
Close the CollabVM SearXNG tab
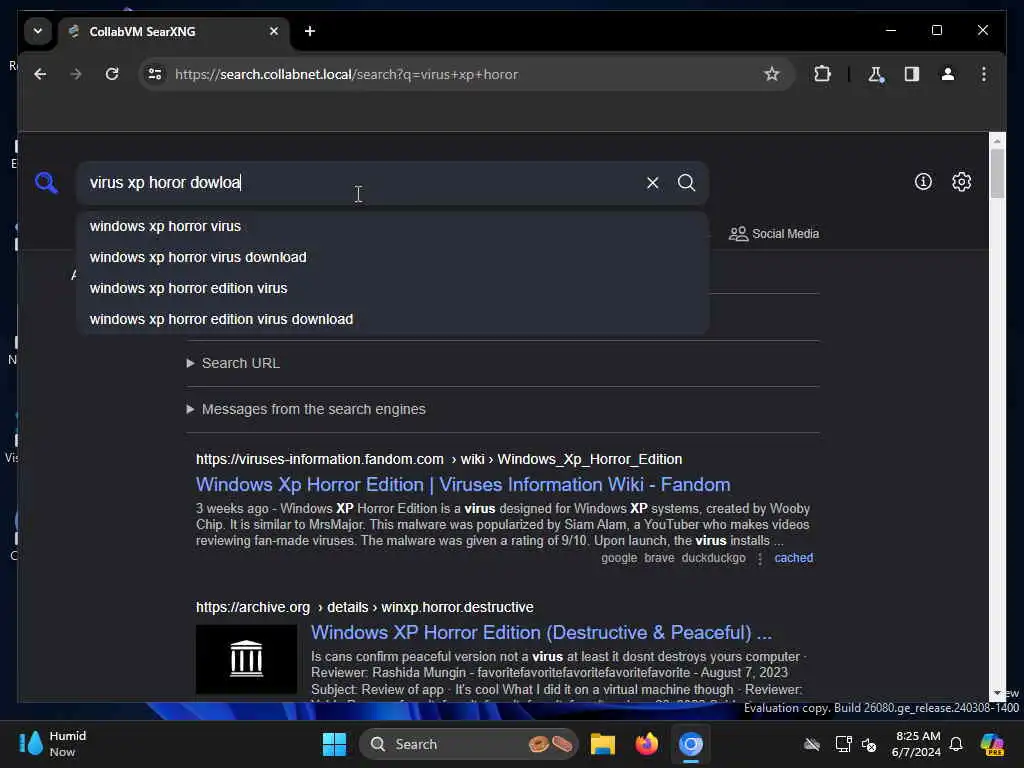pos(274,31)
